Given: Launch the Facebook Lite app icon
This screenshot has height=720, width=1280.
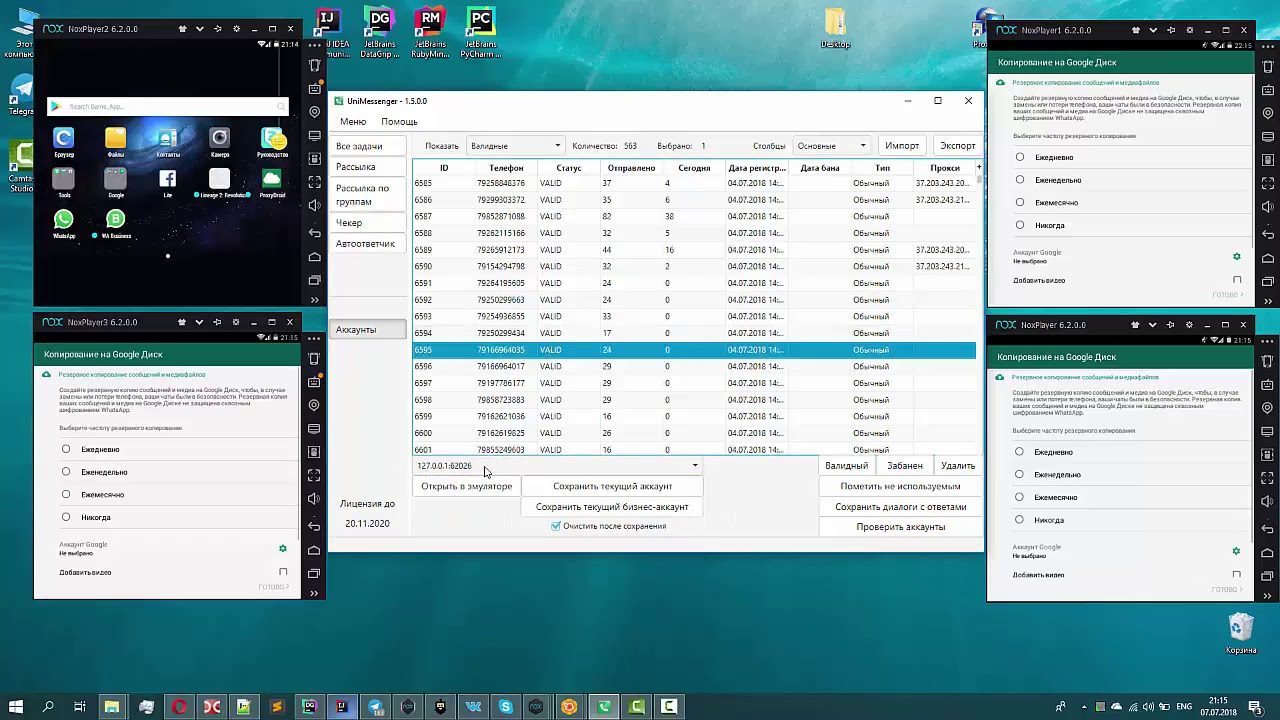Looking at the screenshot, I should (168, 179).
